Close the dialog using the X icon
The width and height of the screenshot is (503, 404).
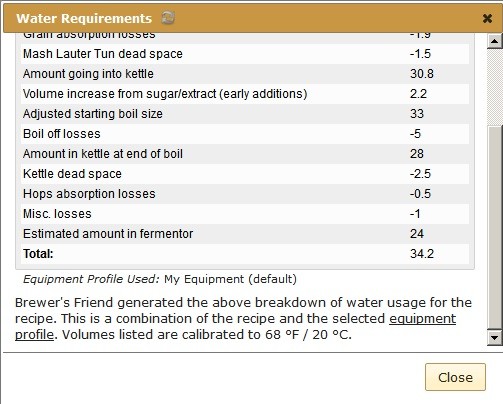tap(487, 18)
